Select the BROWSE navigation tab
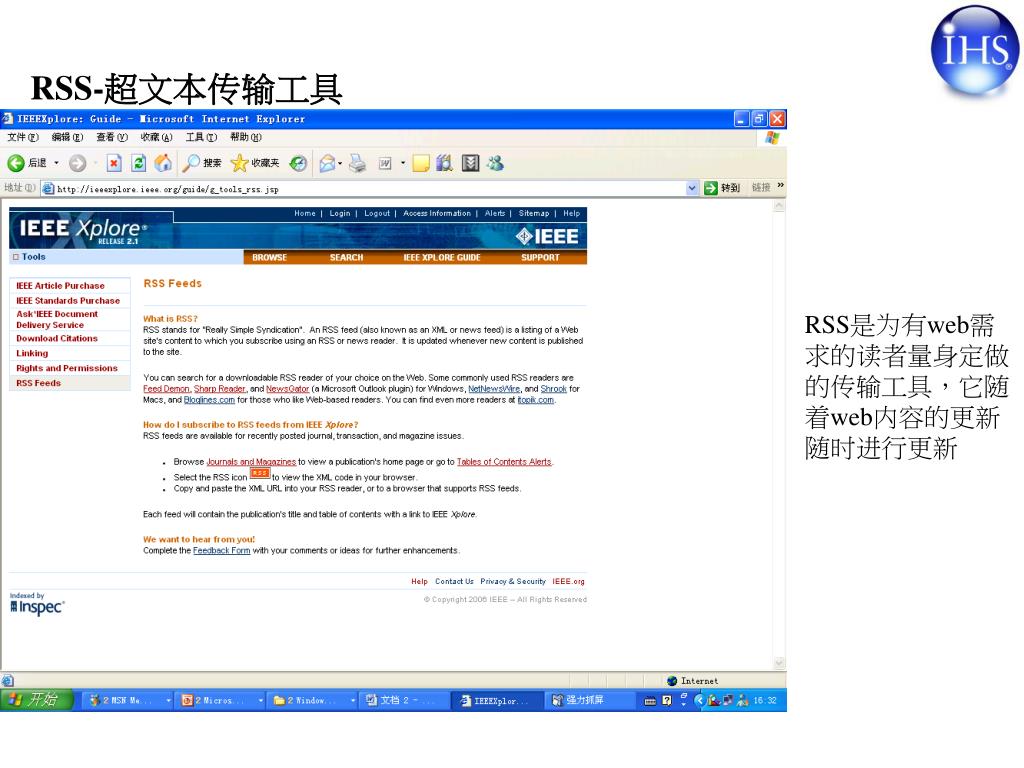 (x=270, y=257)
